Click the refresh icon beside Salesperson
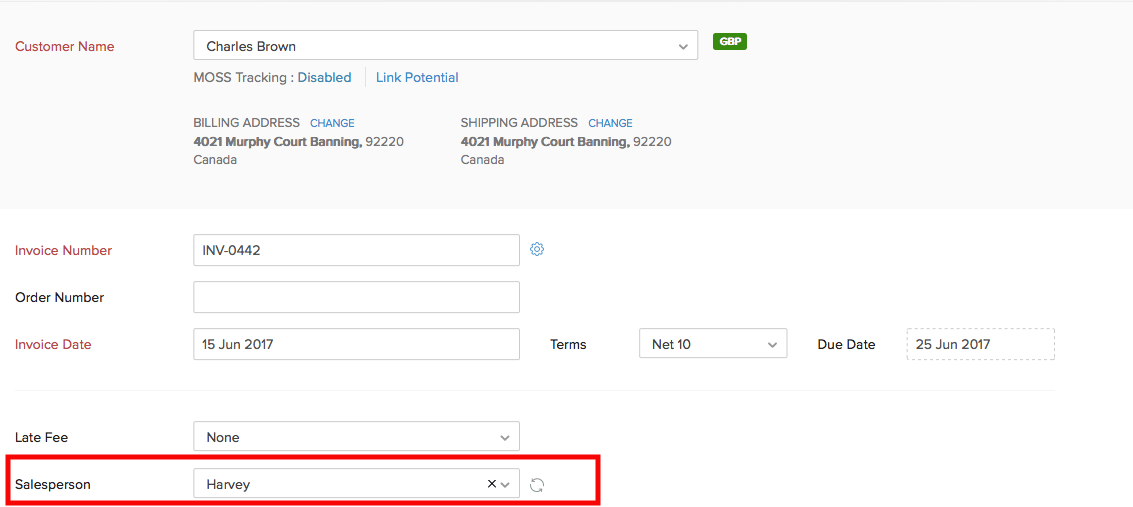 (x=537, y=485)
